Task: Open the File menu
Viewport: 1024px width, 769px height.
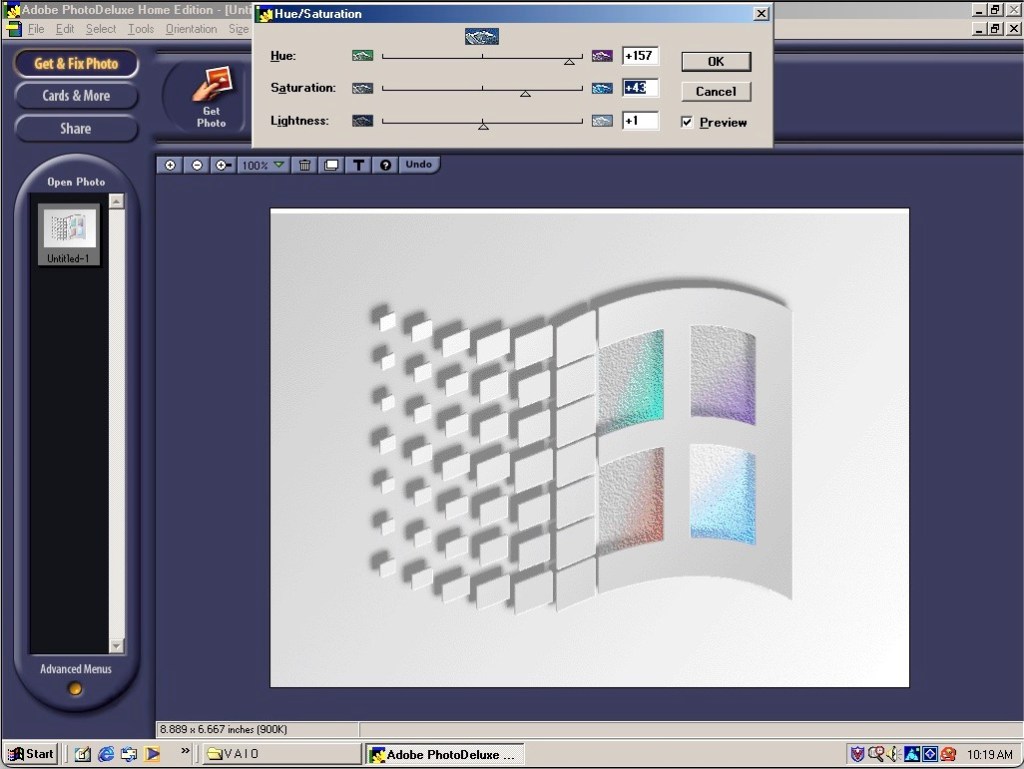Action: (36, 29)
